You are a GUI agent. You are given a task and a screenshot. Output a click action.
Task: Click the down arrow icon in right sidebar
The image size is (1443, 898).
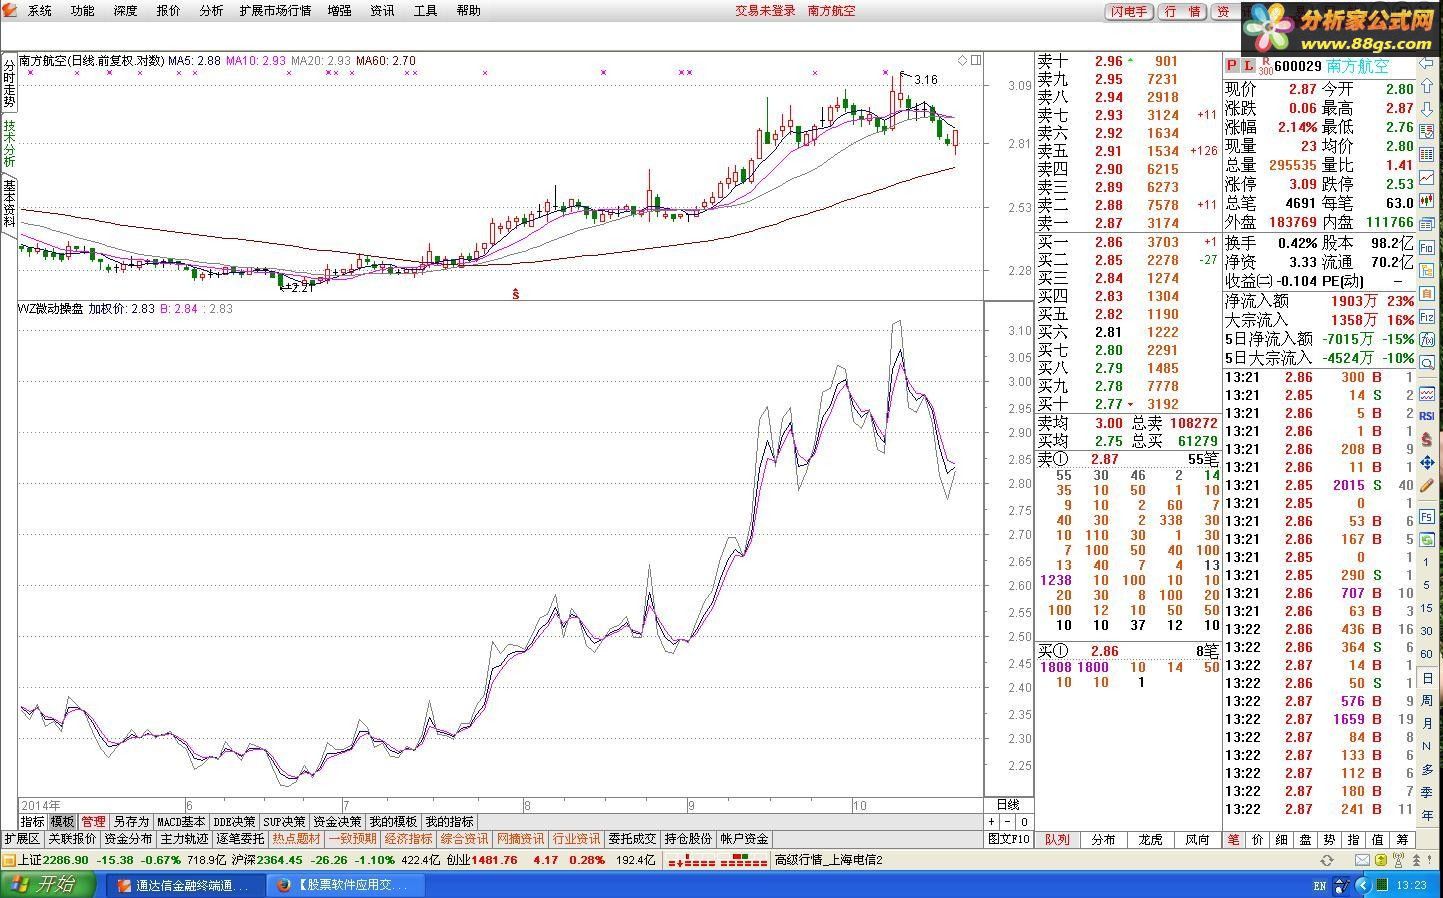(x=1426, y=108)
